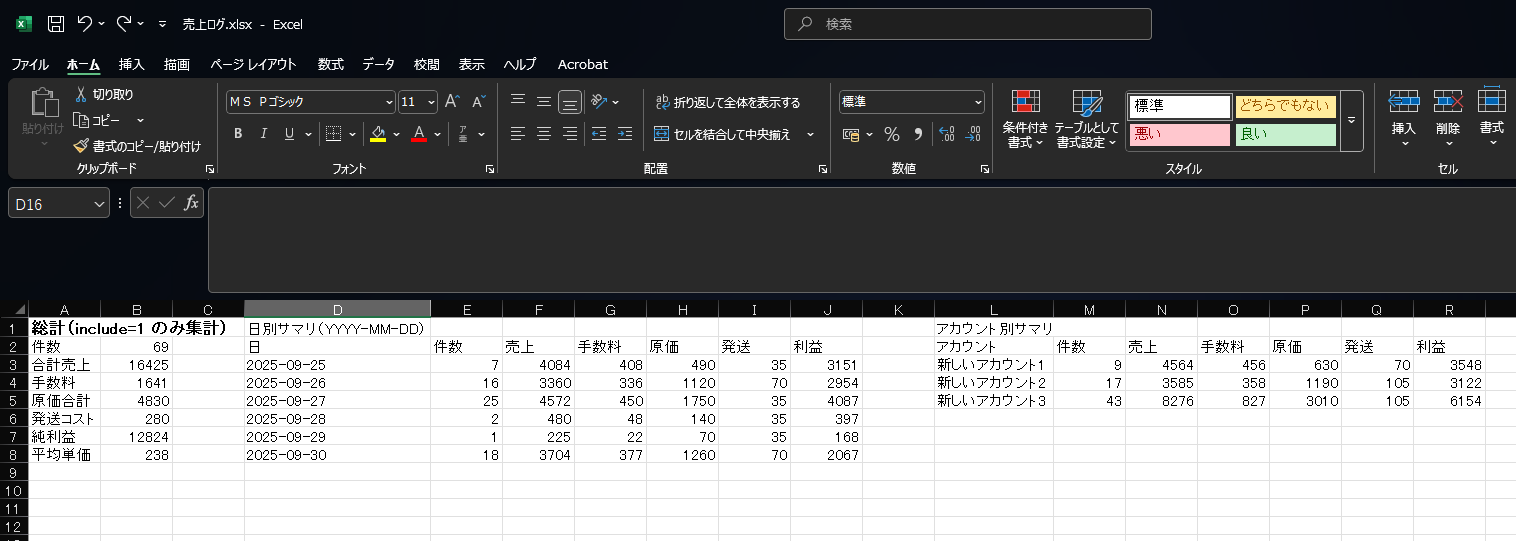
Task: Click the Format Painter brush icon
Action: [83, 146]
